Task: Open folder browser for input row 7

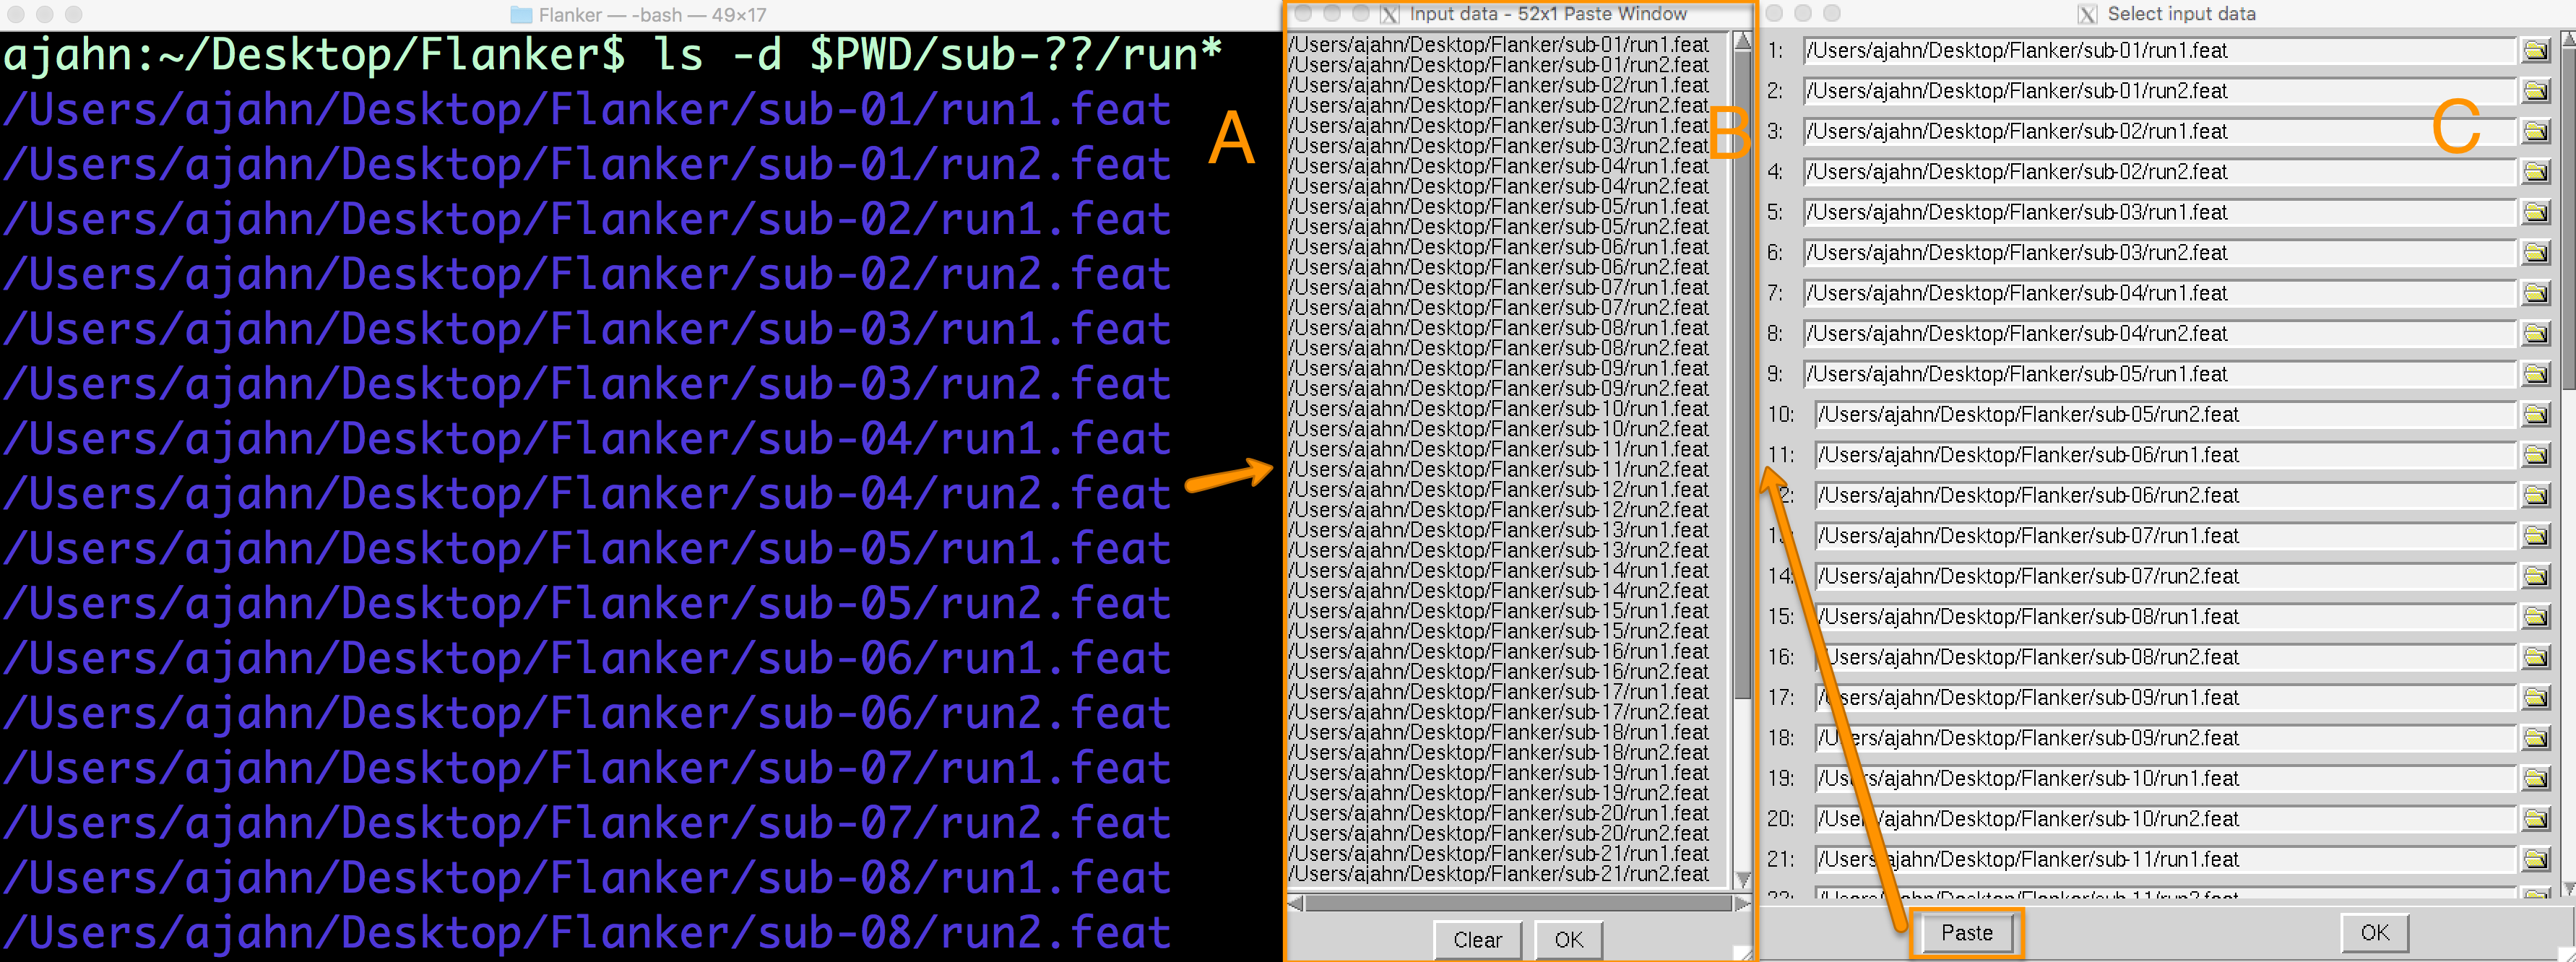Action: pos(2536,293)
